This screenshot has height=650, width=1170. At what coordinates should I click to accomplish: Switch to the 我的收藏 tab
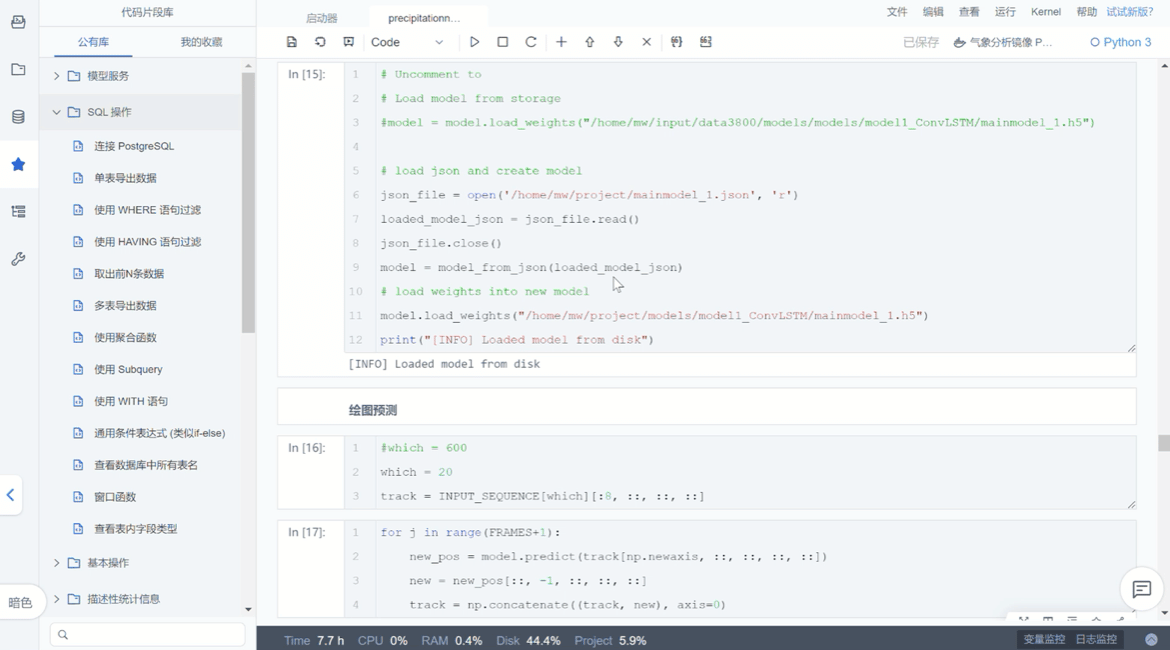201,42
